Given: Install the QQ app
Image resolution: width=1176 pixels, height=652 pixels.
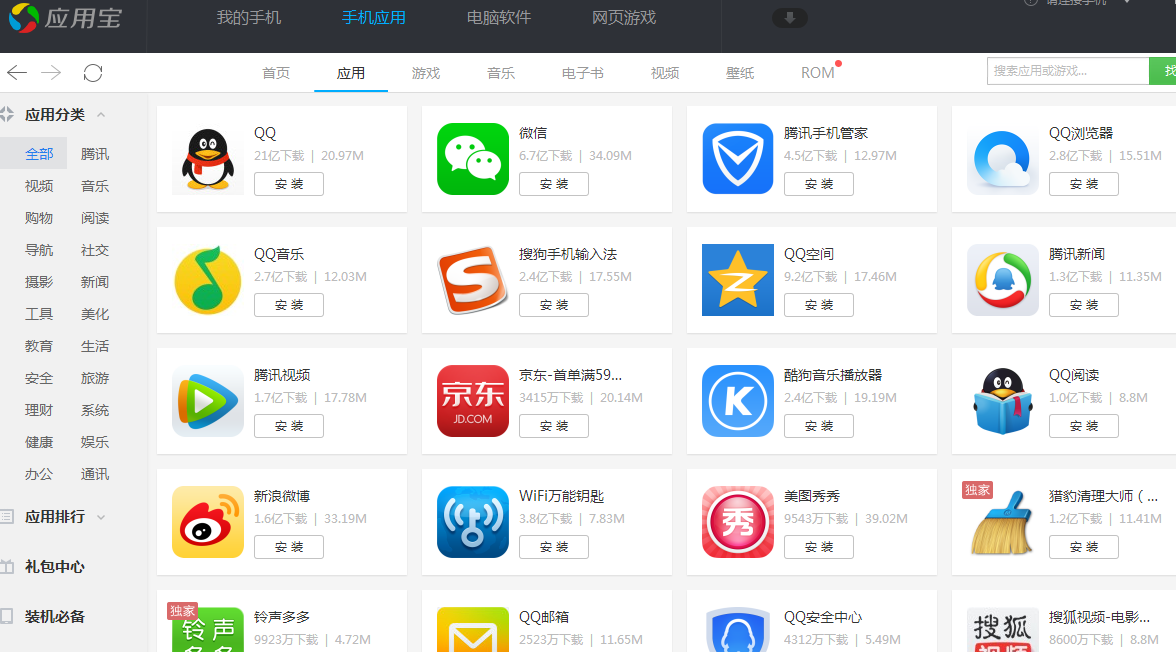Looking at the screenshot, I should point(289,184).
